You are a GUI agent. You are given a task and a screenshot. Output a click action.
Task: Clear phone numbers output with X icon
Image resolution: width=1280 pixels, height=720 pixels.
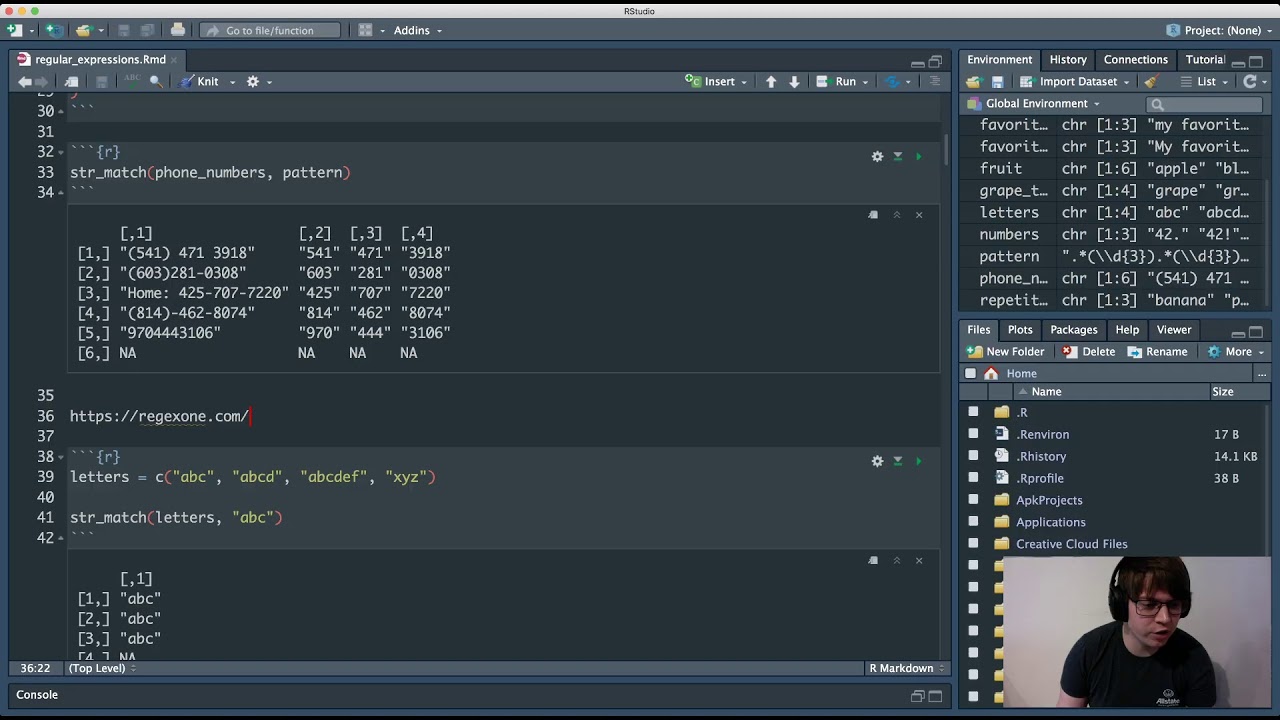pos(919,215)
